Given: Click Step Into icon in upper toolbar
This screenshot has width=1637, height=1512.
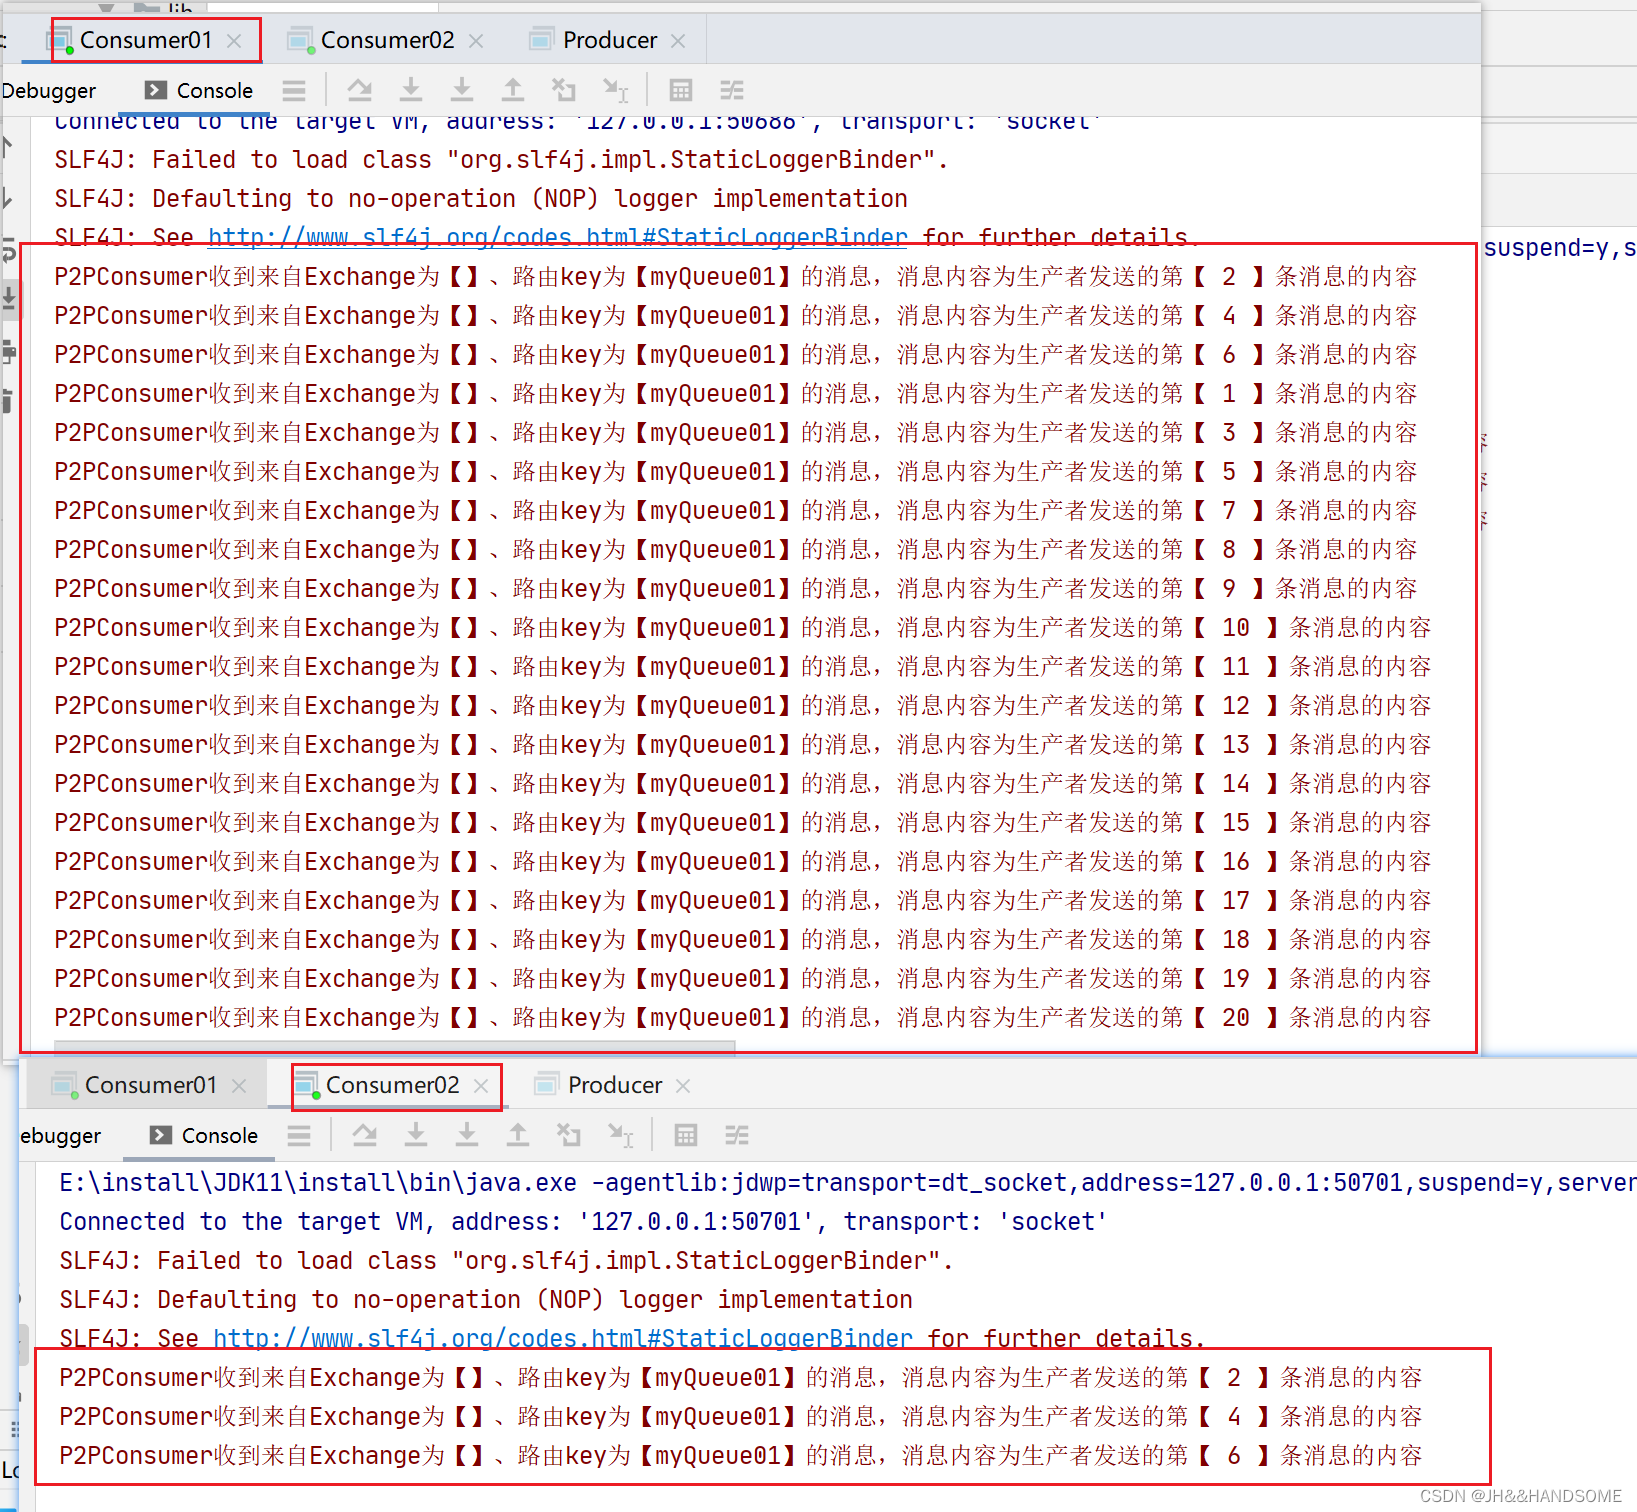Looking at the screenshot, I should tap(411, 91).
